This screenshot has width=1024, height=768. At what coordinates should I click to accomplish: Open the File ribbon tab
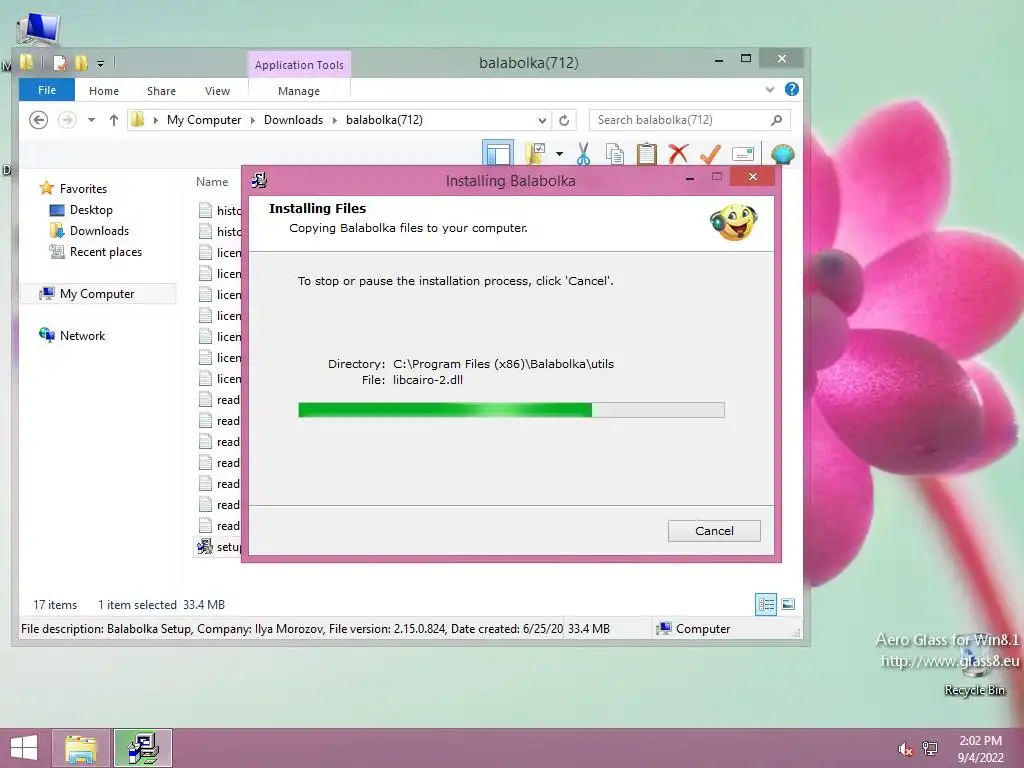tap(47, 90)
